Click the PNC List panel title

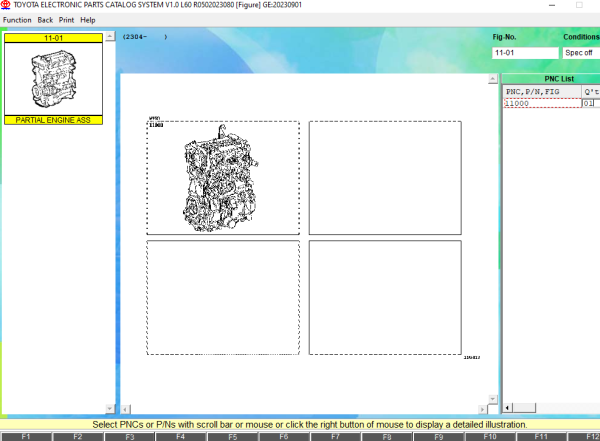[559, 79]
